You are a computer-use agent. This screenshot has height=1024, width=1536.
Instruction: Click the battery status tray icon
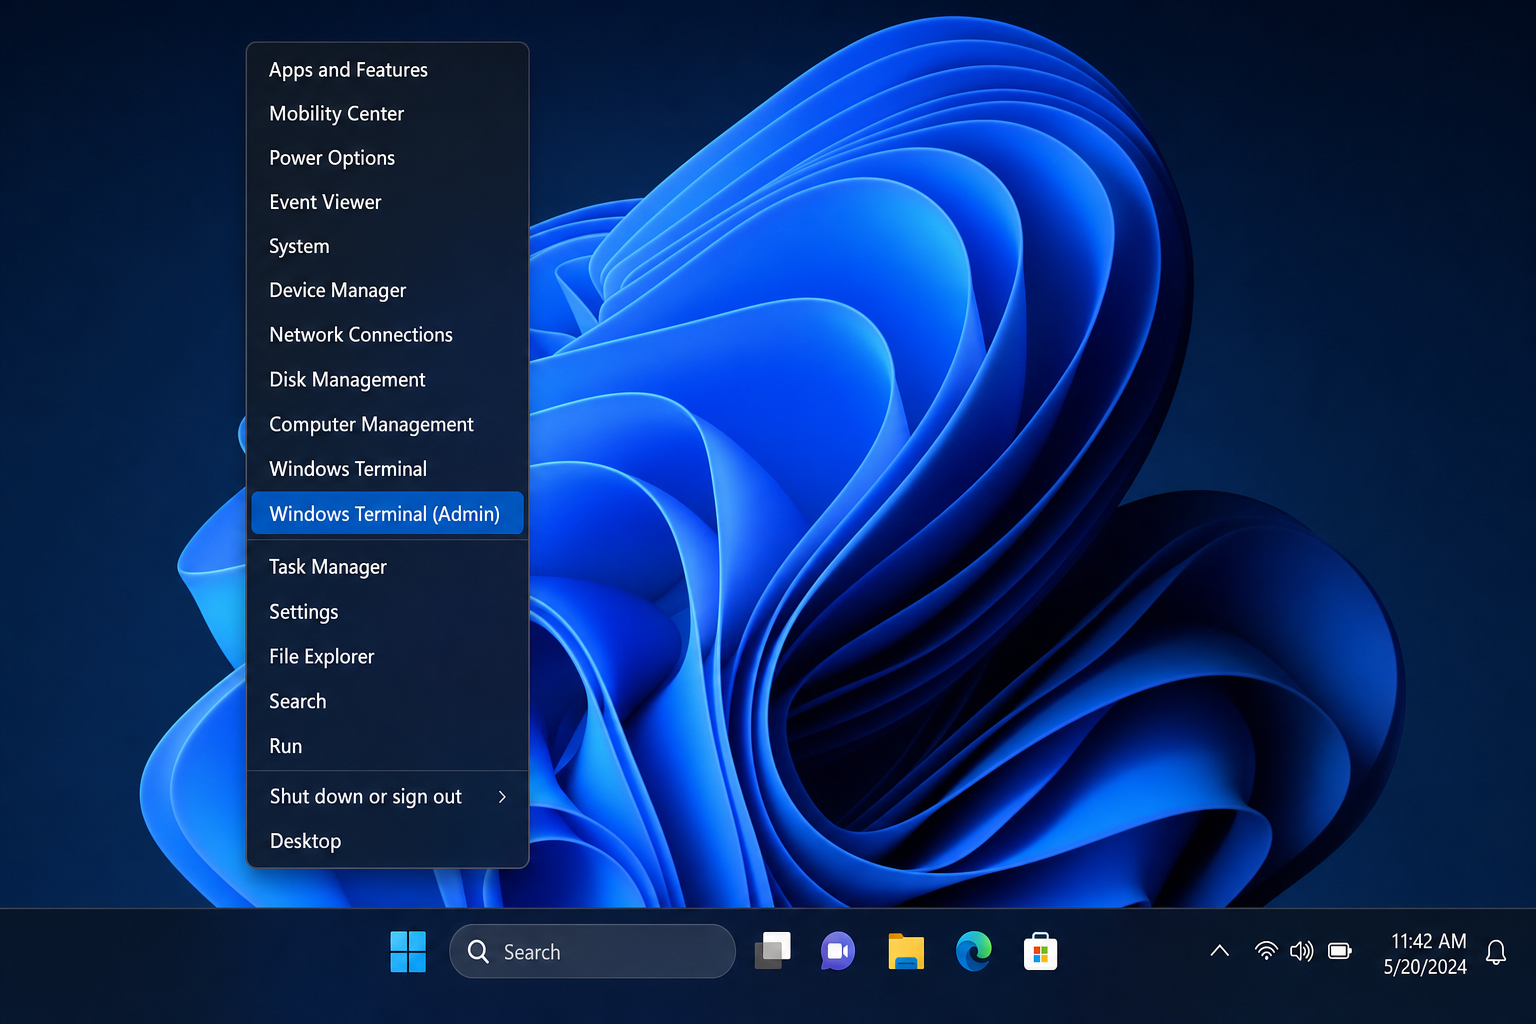click(x=1340, y=951)
